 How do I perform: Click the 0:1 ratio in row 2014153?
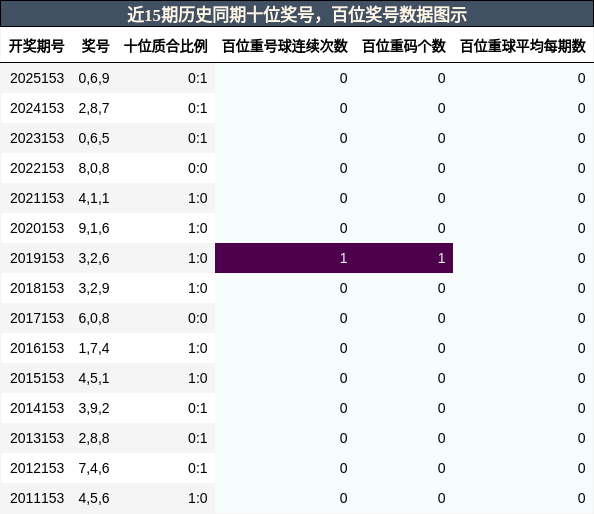tap(198, 408)
